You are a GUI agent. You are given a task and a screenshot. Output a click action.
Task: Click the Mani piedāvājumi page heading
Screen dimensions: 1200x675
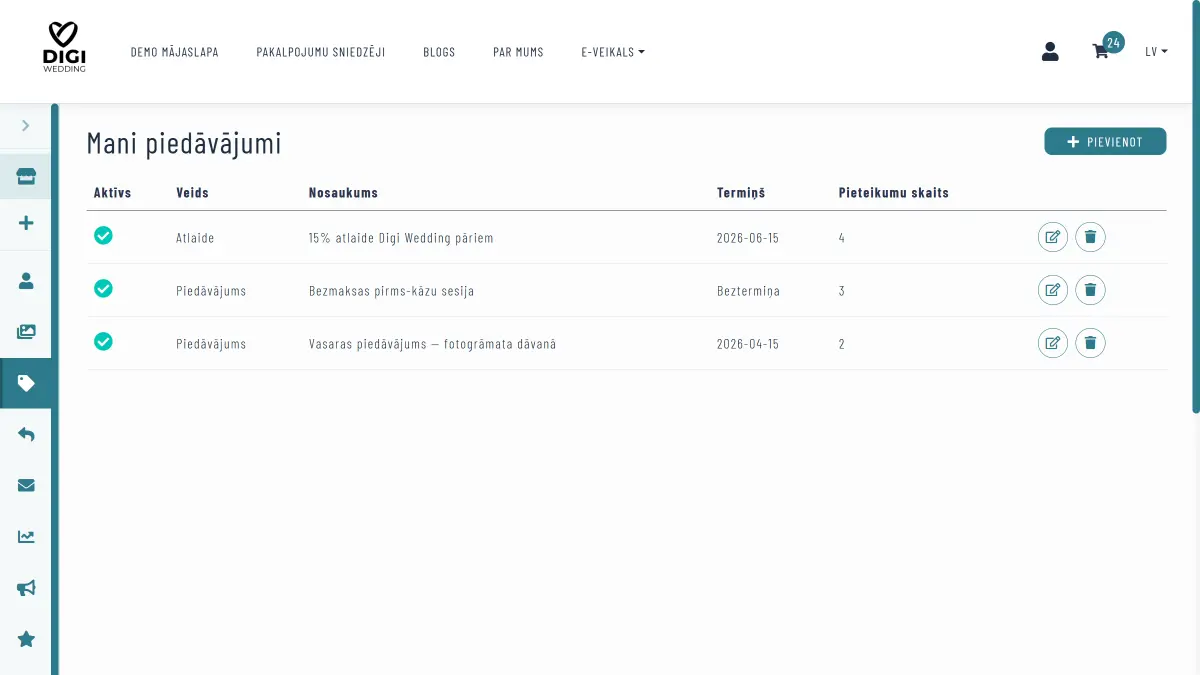184,143
